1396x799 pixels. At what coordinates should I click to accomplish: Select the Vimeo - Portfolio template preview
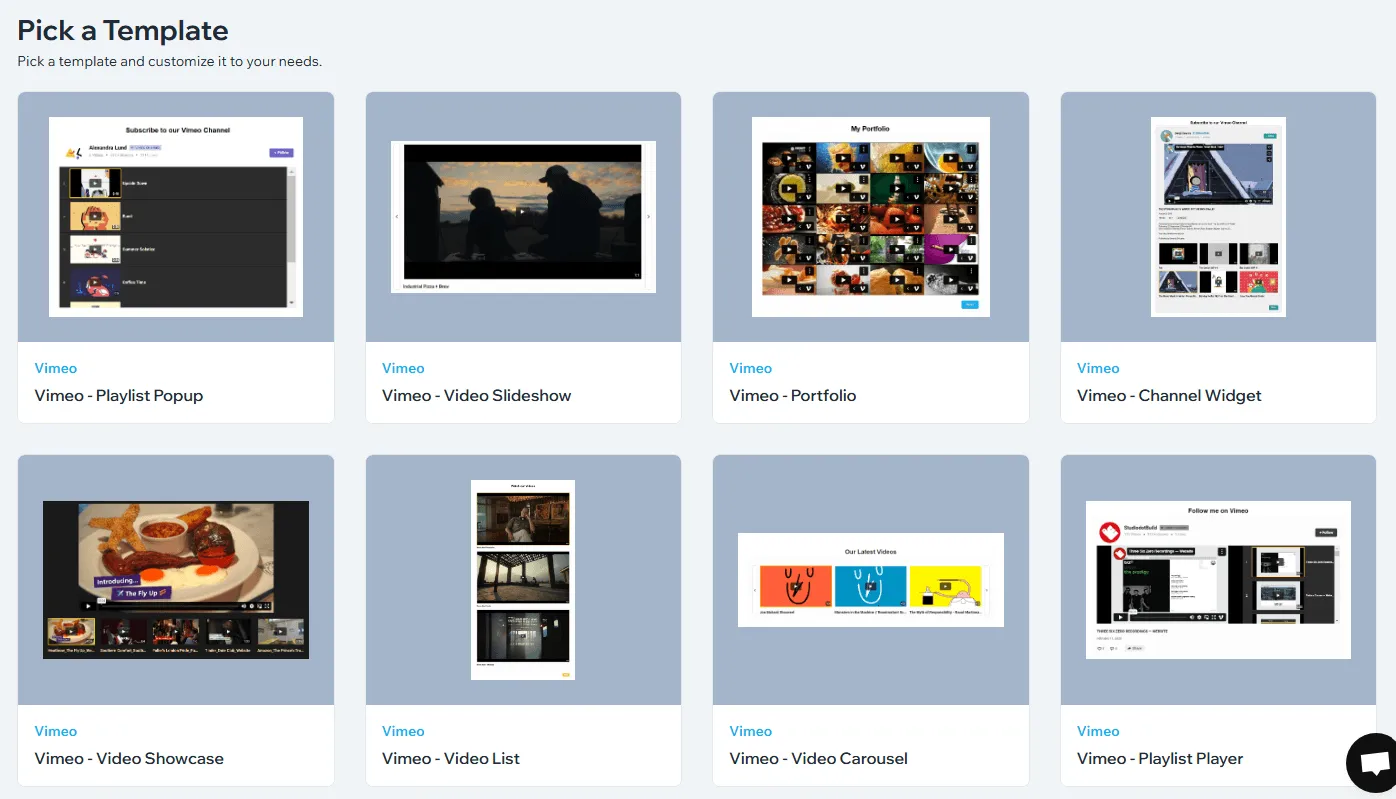(x=871, y=217)
